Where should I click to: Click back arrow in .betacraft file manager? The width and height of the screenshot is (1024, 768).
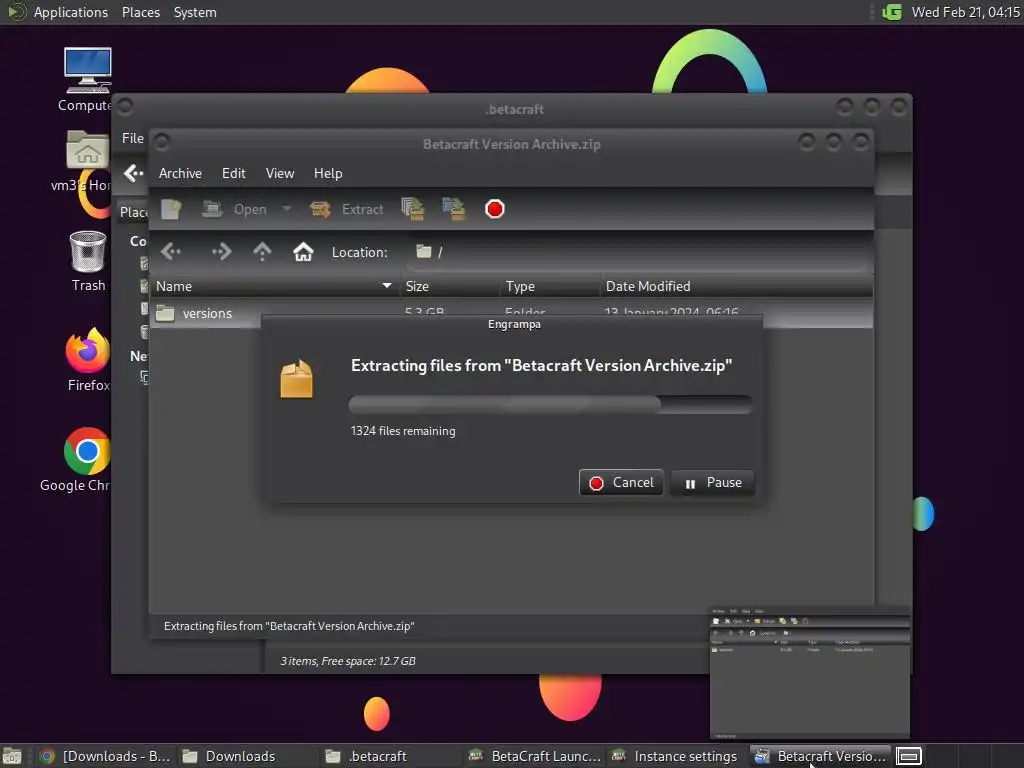(133, 173)
